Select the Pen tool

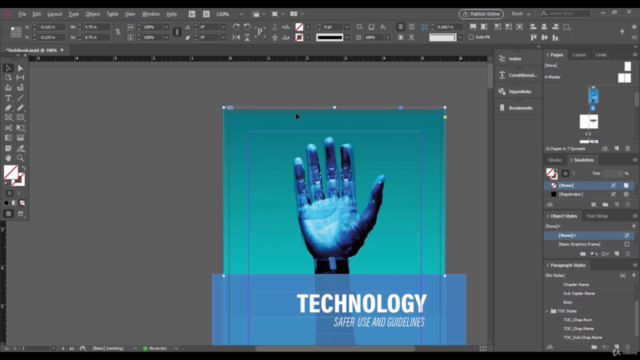8,108
